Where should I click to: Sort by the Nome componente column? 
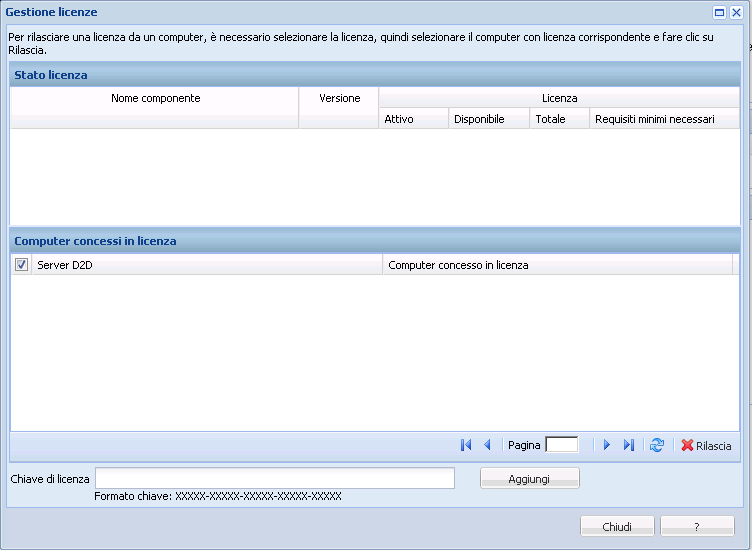155,99
